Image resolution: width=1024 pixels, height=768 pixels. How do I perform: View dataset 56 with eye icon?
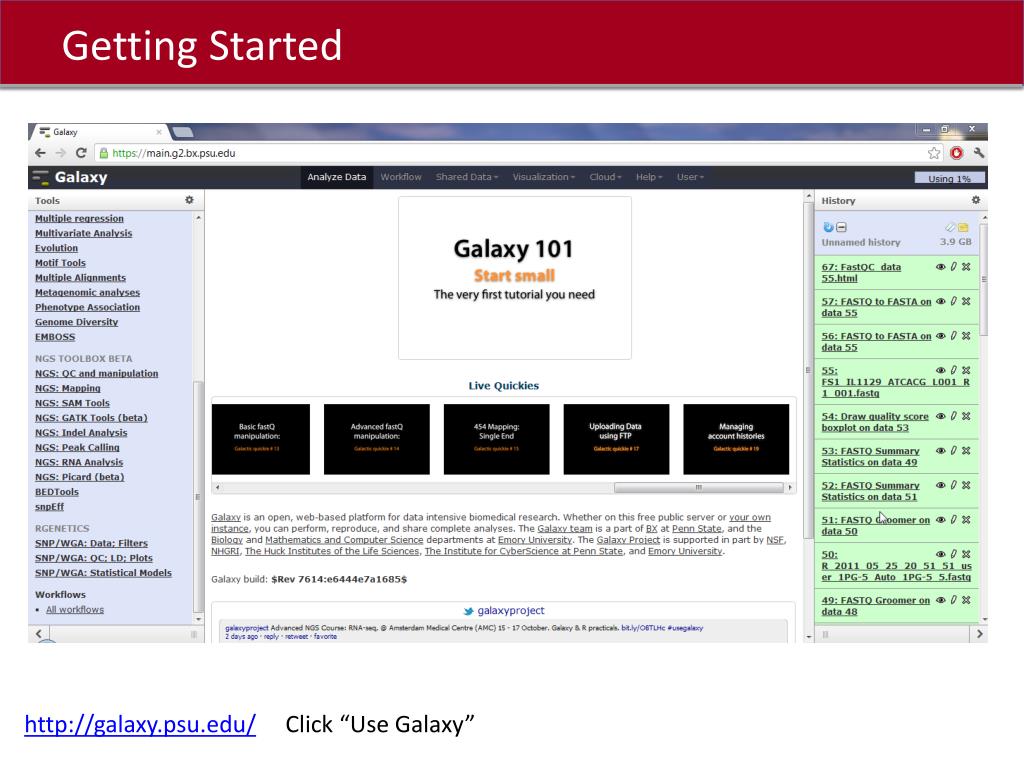(940, 336)
